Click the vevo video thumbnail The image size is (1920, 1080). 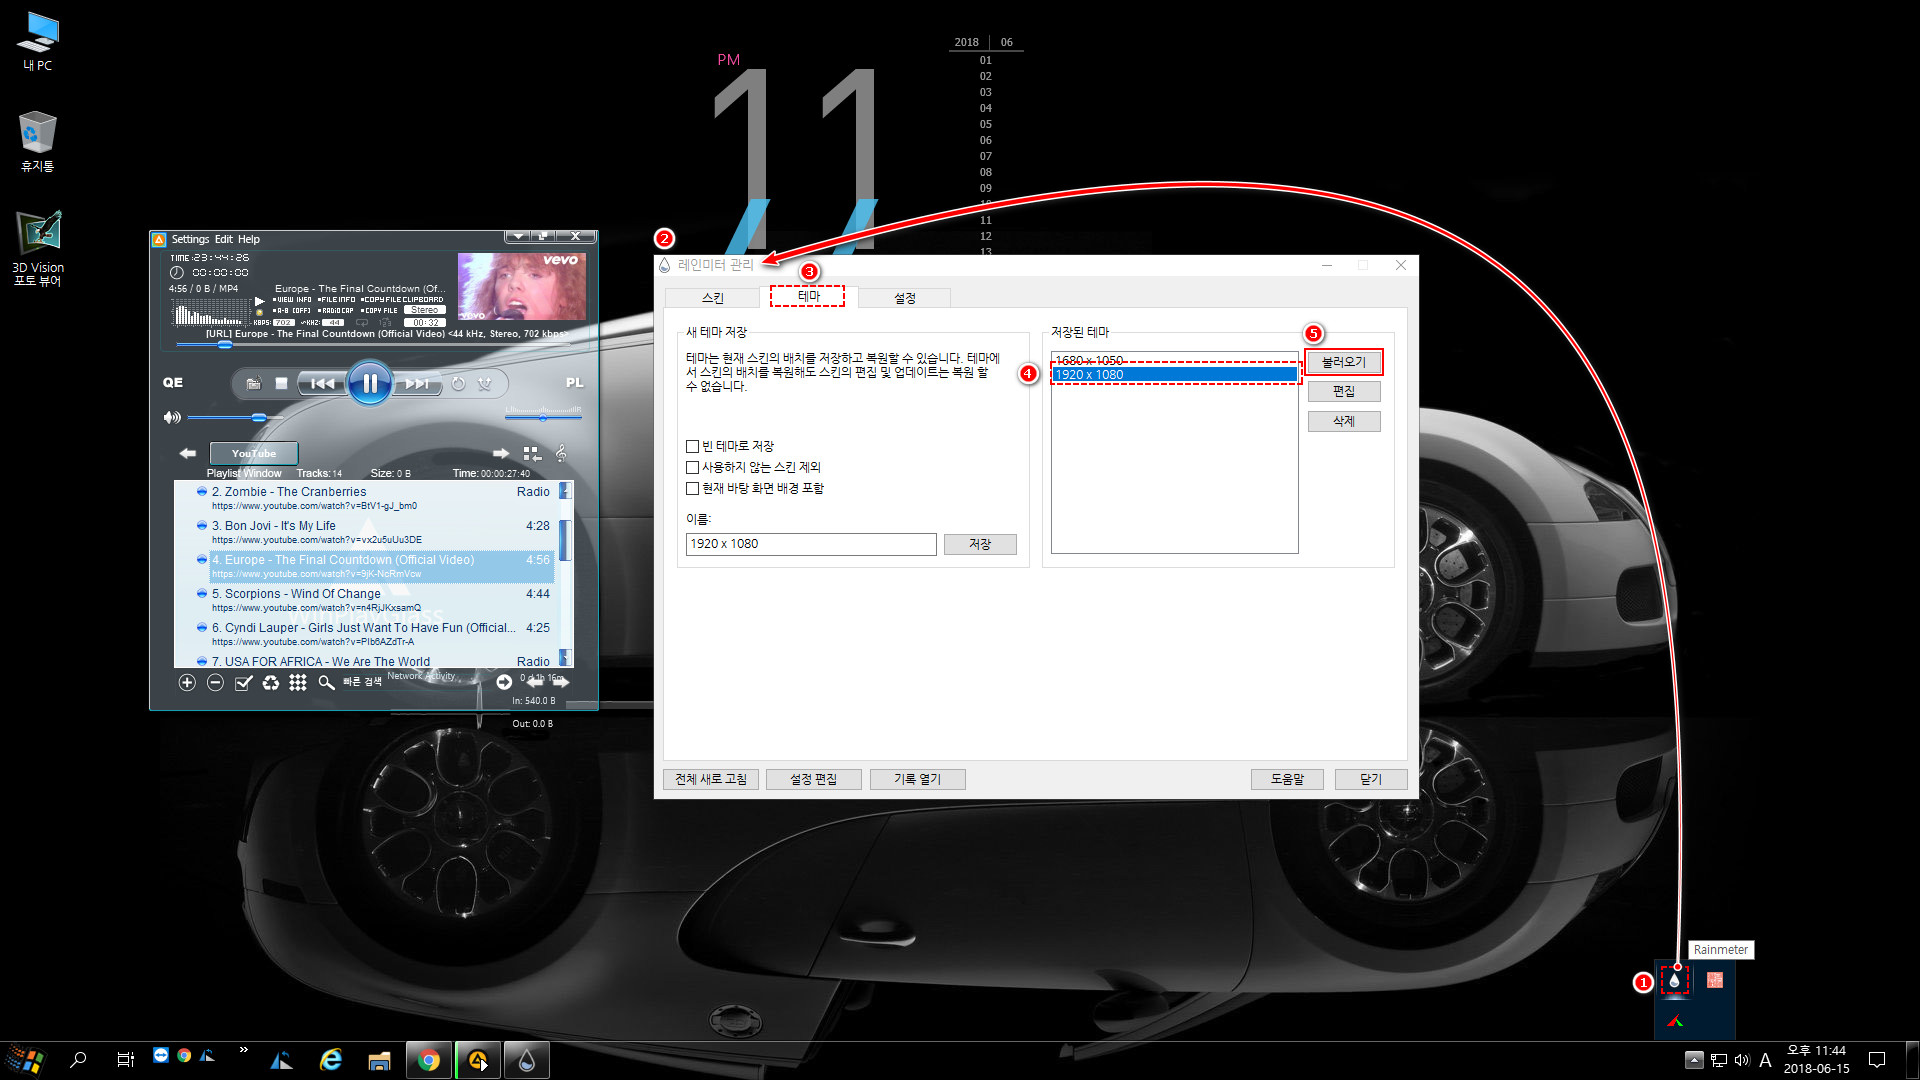(x=522, y=286)
